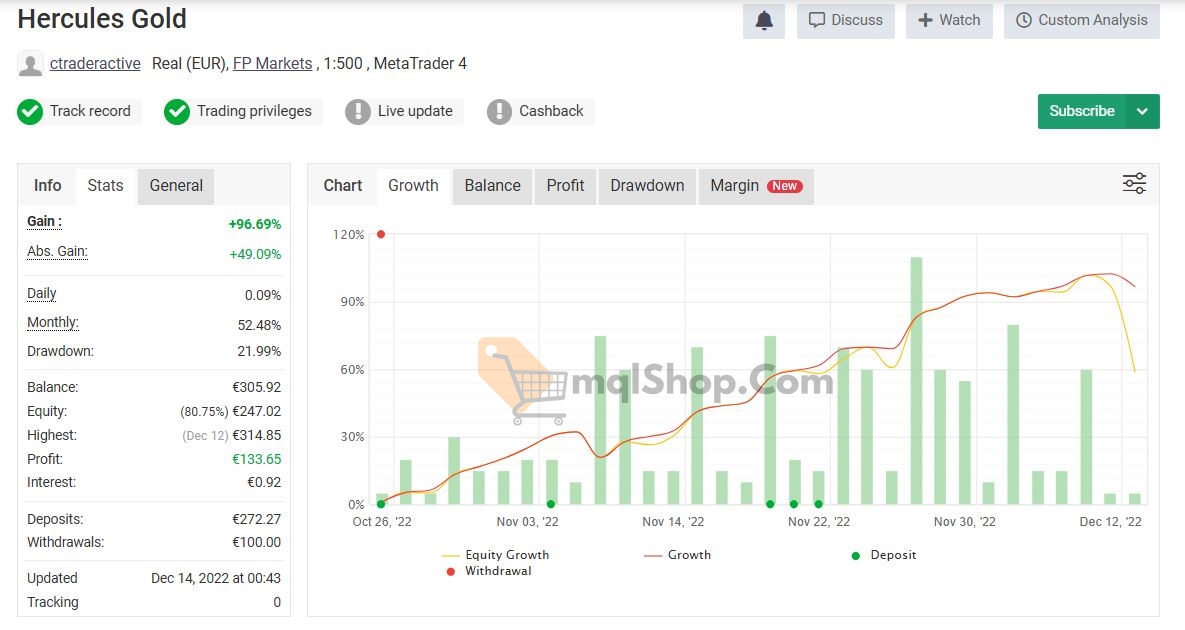Toggle Growth series in chart legend
Viewport: 1185px width, 630px height.
pos(678,555)
